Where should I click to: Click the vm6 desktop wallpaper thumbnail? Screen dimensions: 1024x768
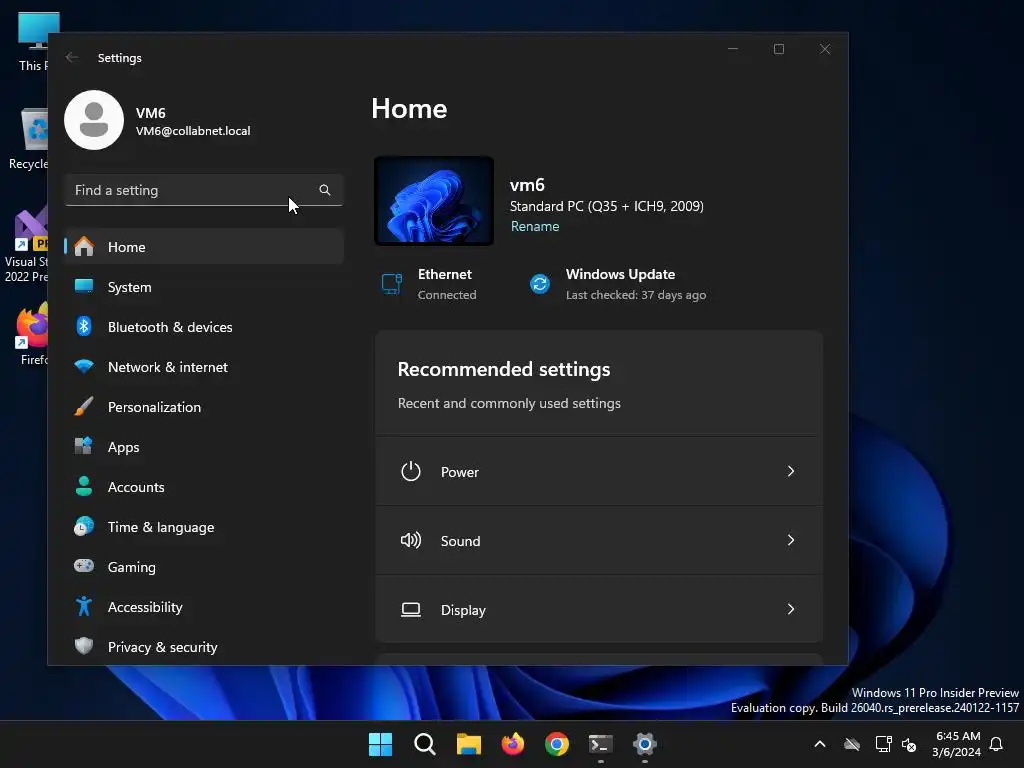click(434, 201)
